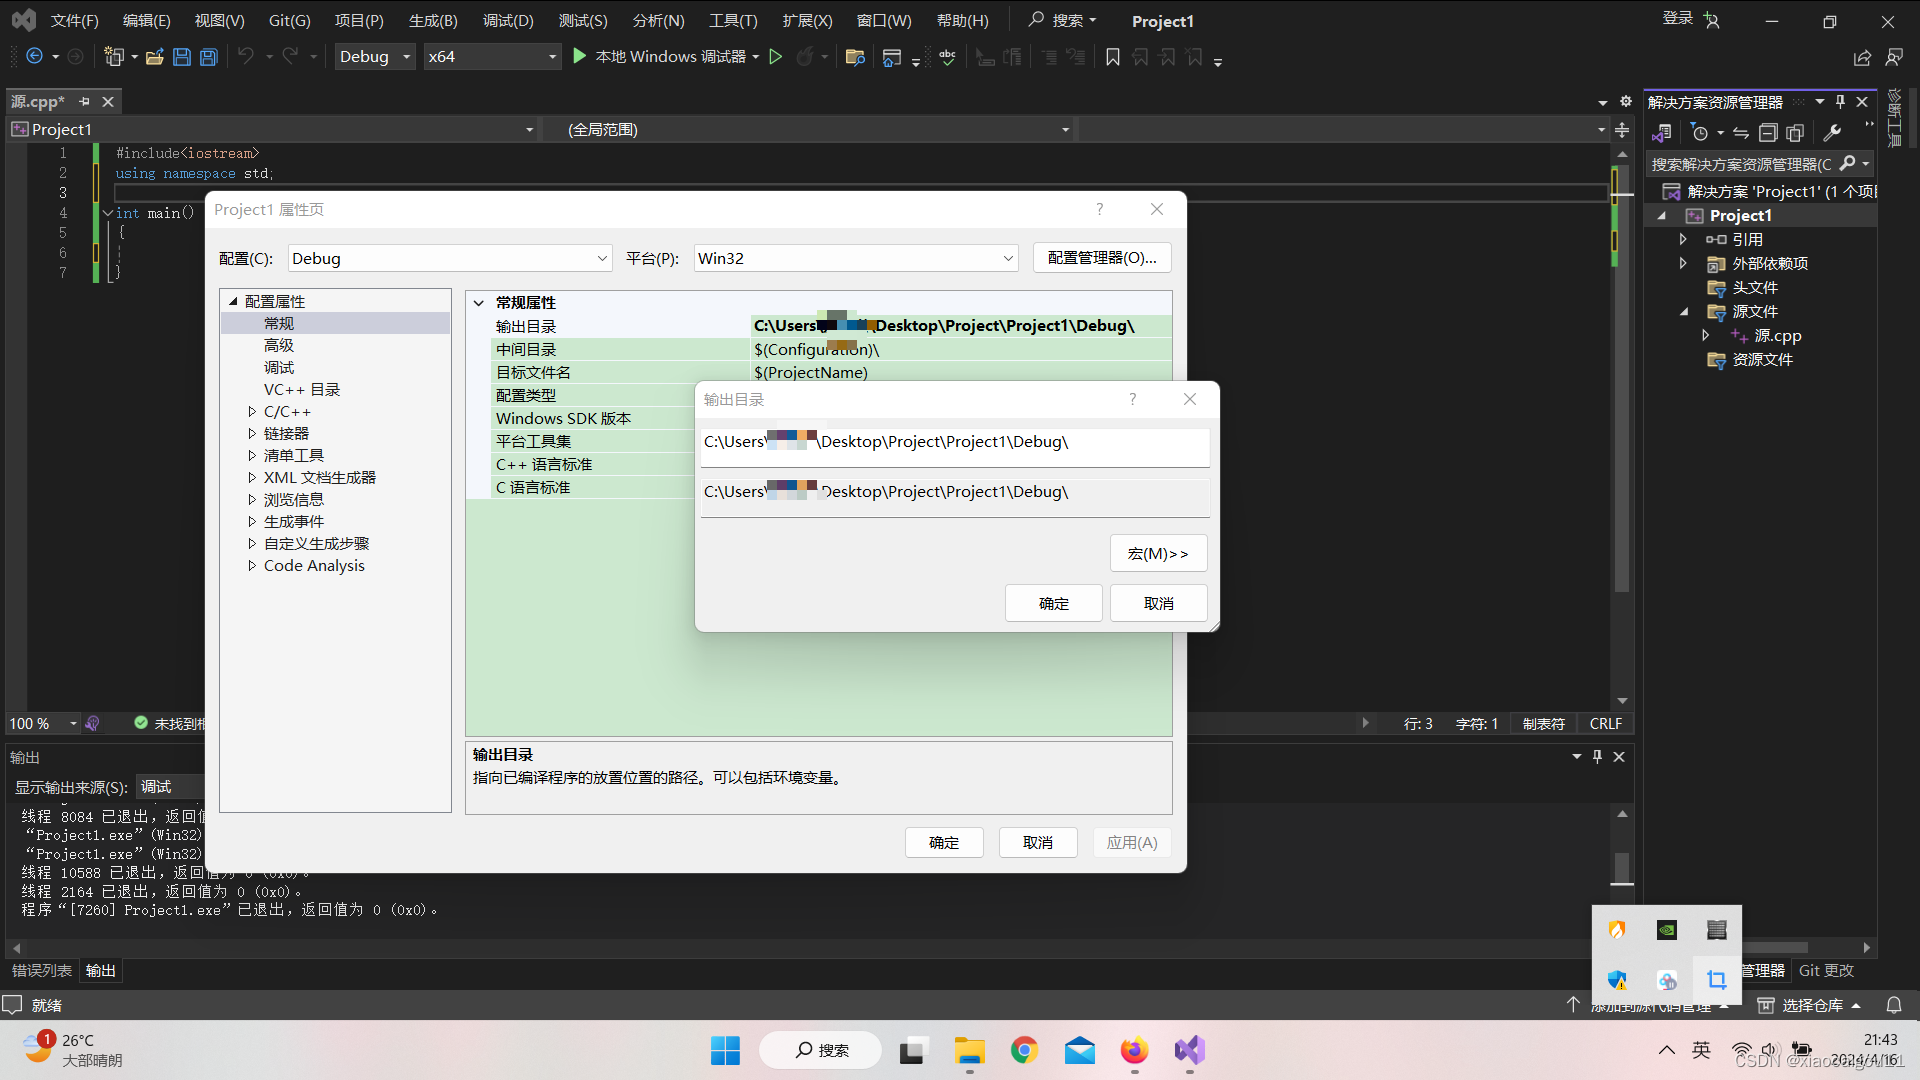This screenshot has width=1920, height=1080.
Task: Click the bookmark toggle icon in toolbar
Action: coord(1112,57)
